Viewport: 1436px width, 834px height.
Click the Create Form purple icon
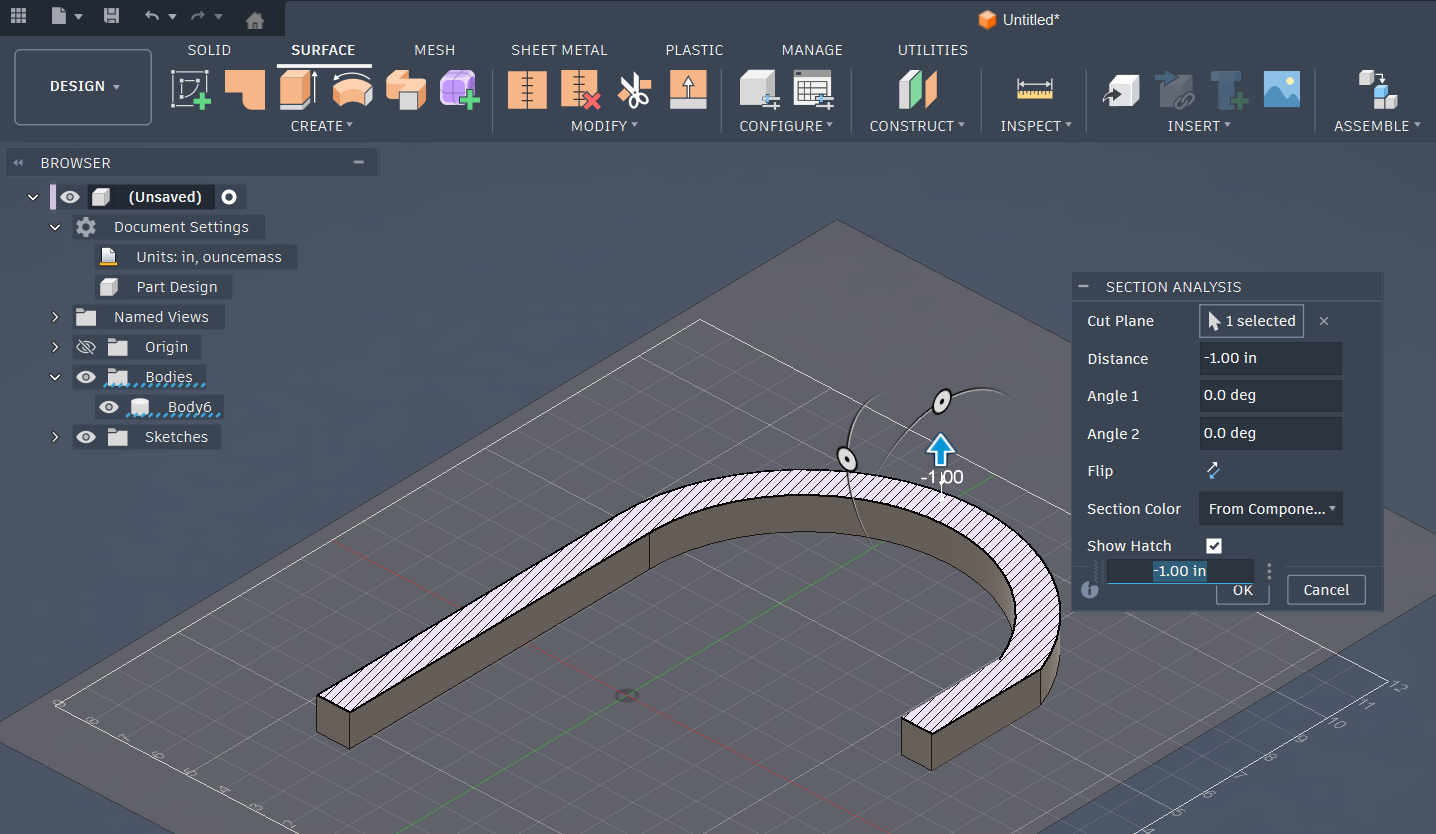460,90
